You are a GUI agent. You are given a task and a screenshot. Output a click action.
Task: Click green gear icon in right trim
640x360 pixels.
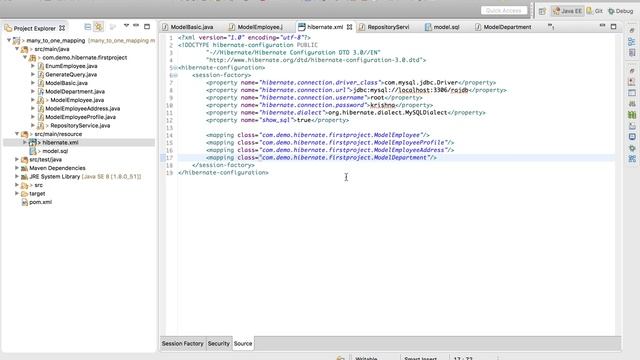632,148
